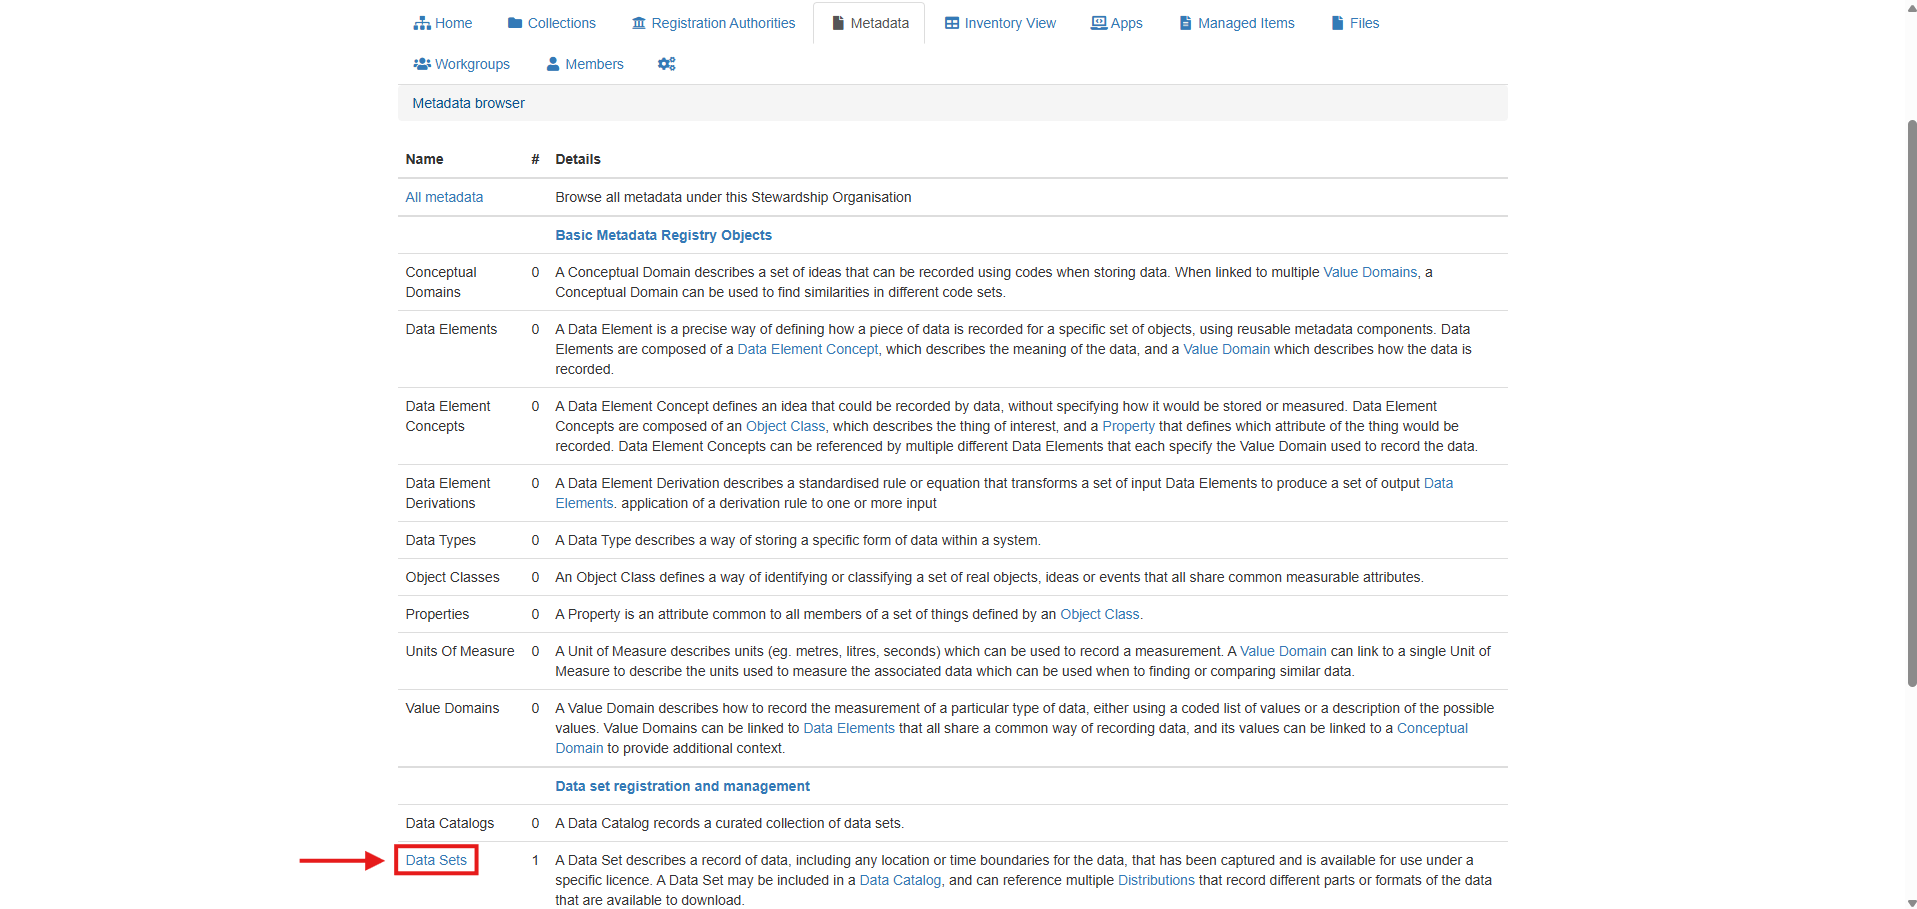1917x909 pixels.
Task: Switch to the Metadata tab
Action: [x=869, y=23]
